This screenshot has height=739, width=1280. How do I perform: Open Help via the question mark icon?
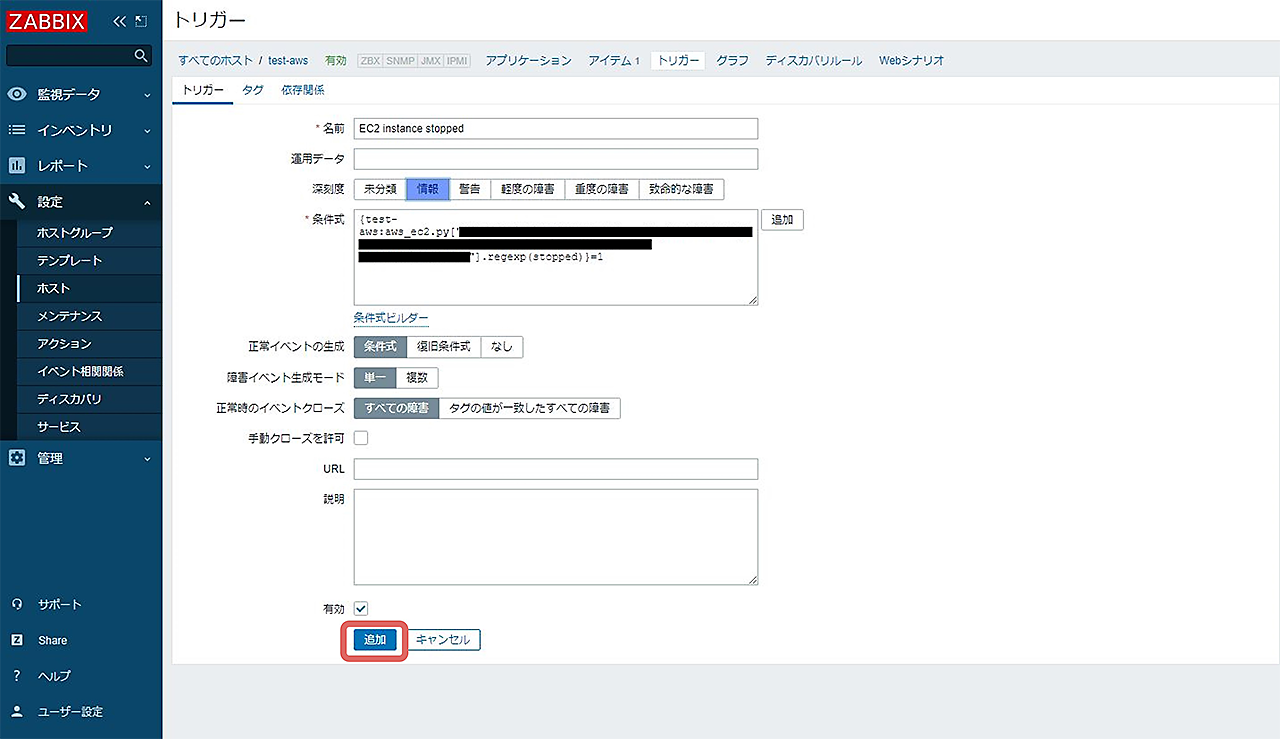17,676
